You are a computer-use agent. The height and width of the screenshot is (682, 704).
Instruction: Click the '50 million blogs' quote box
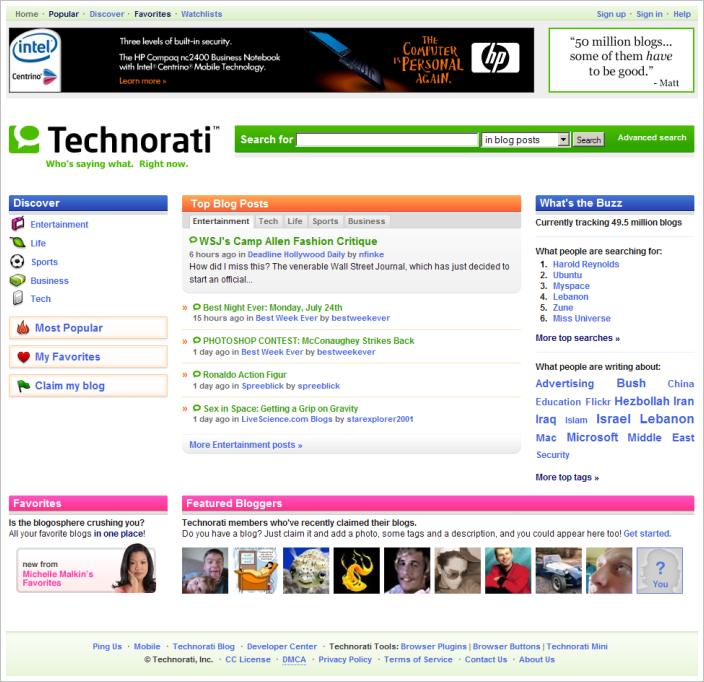click(621, 60)
